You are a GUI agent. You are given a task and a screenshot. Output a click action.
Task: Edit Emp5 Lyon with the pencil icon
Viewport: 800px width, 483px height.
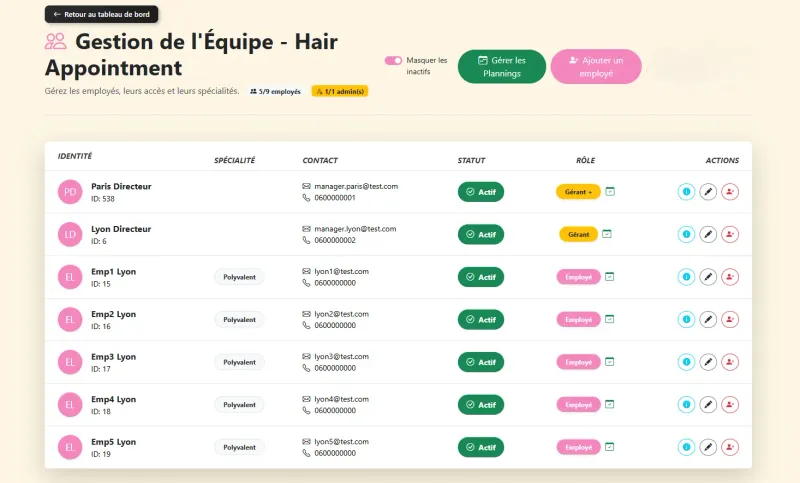[x=708, y=447]
